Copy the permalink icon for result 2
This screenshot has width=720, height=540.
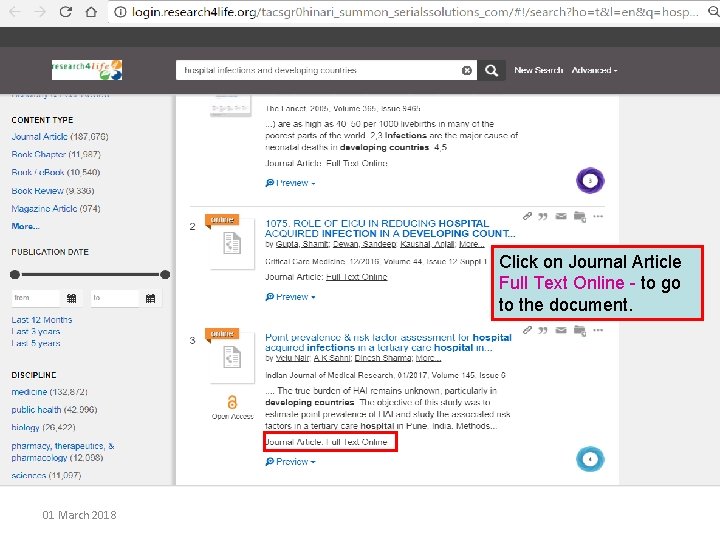[x=527, y=216]
